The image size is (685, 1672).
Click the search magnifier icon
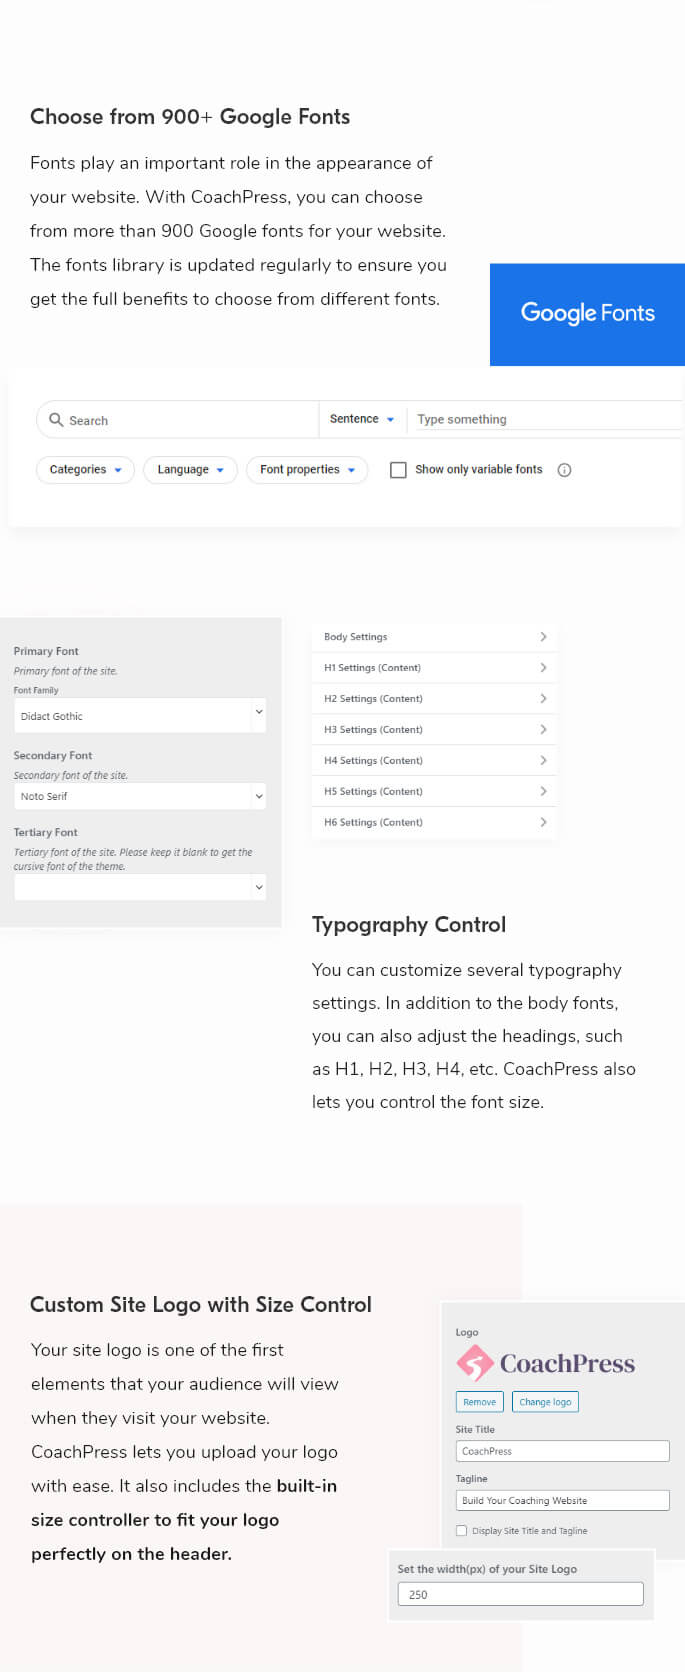[56, 420]
